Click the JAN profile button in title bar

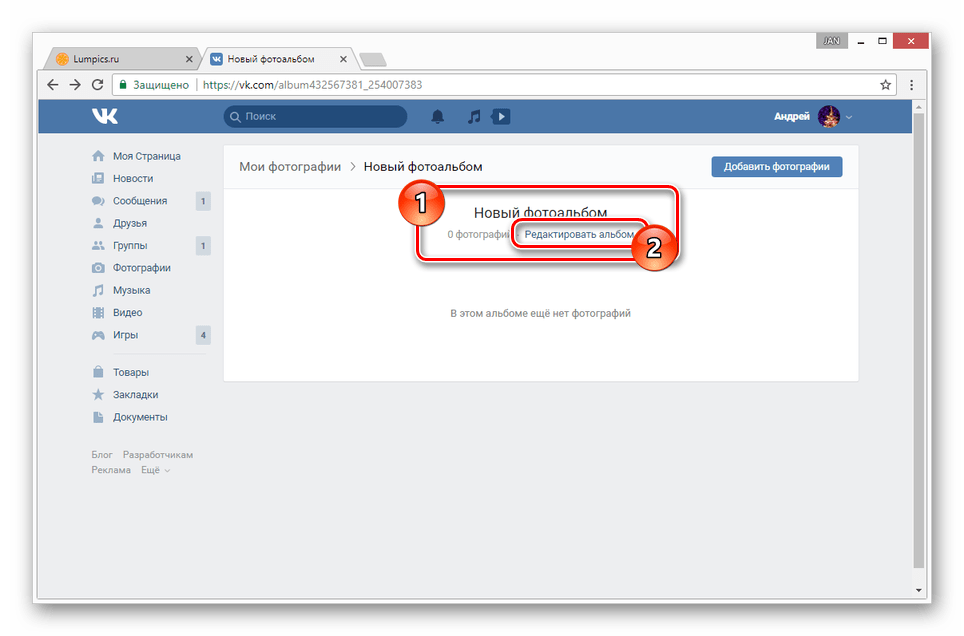click(832, 41)
